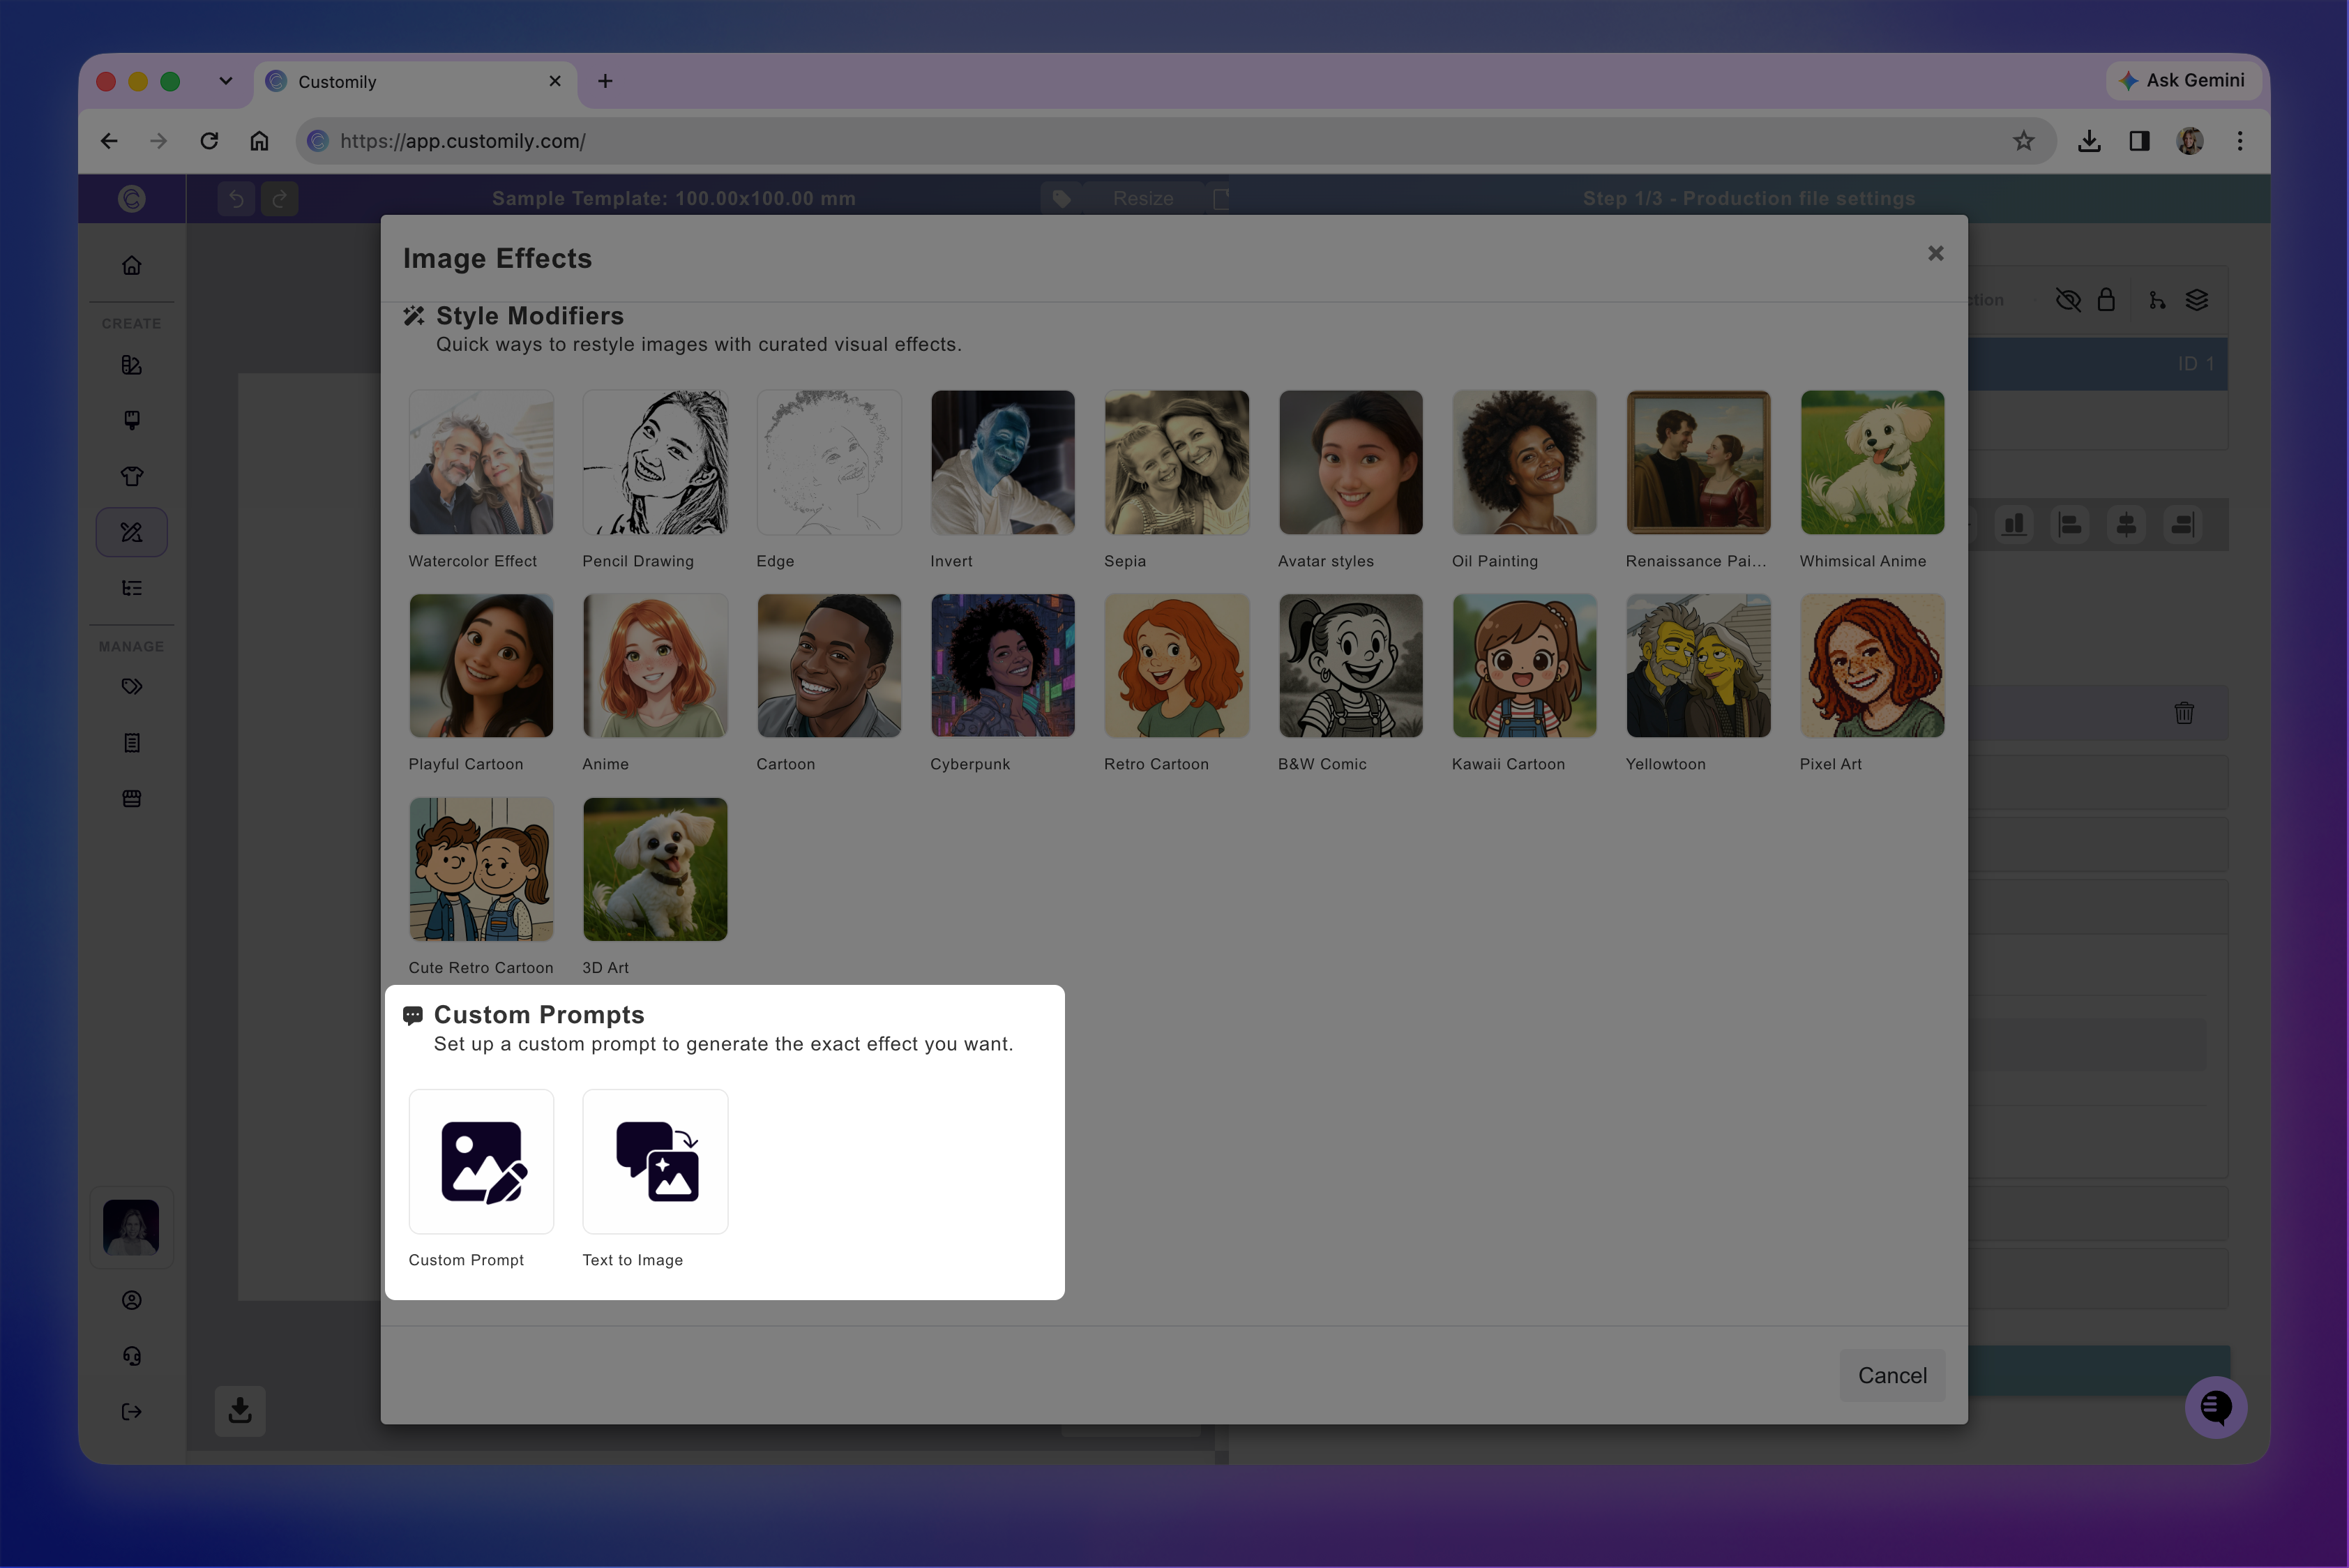Select the Watercolor Effect thumbnail

(x=481, y=462)
